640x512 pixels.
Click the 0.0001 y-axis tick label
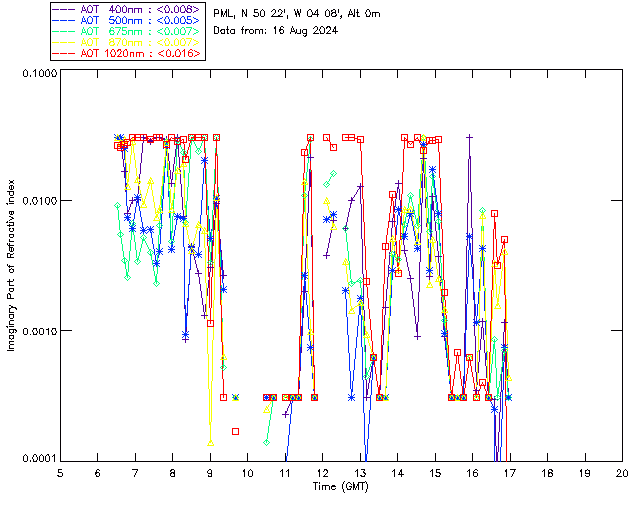point(39,458)
